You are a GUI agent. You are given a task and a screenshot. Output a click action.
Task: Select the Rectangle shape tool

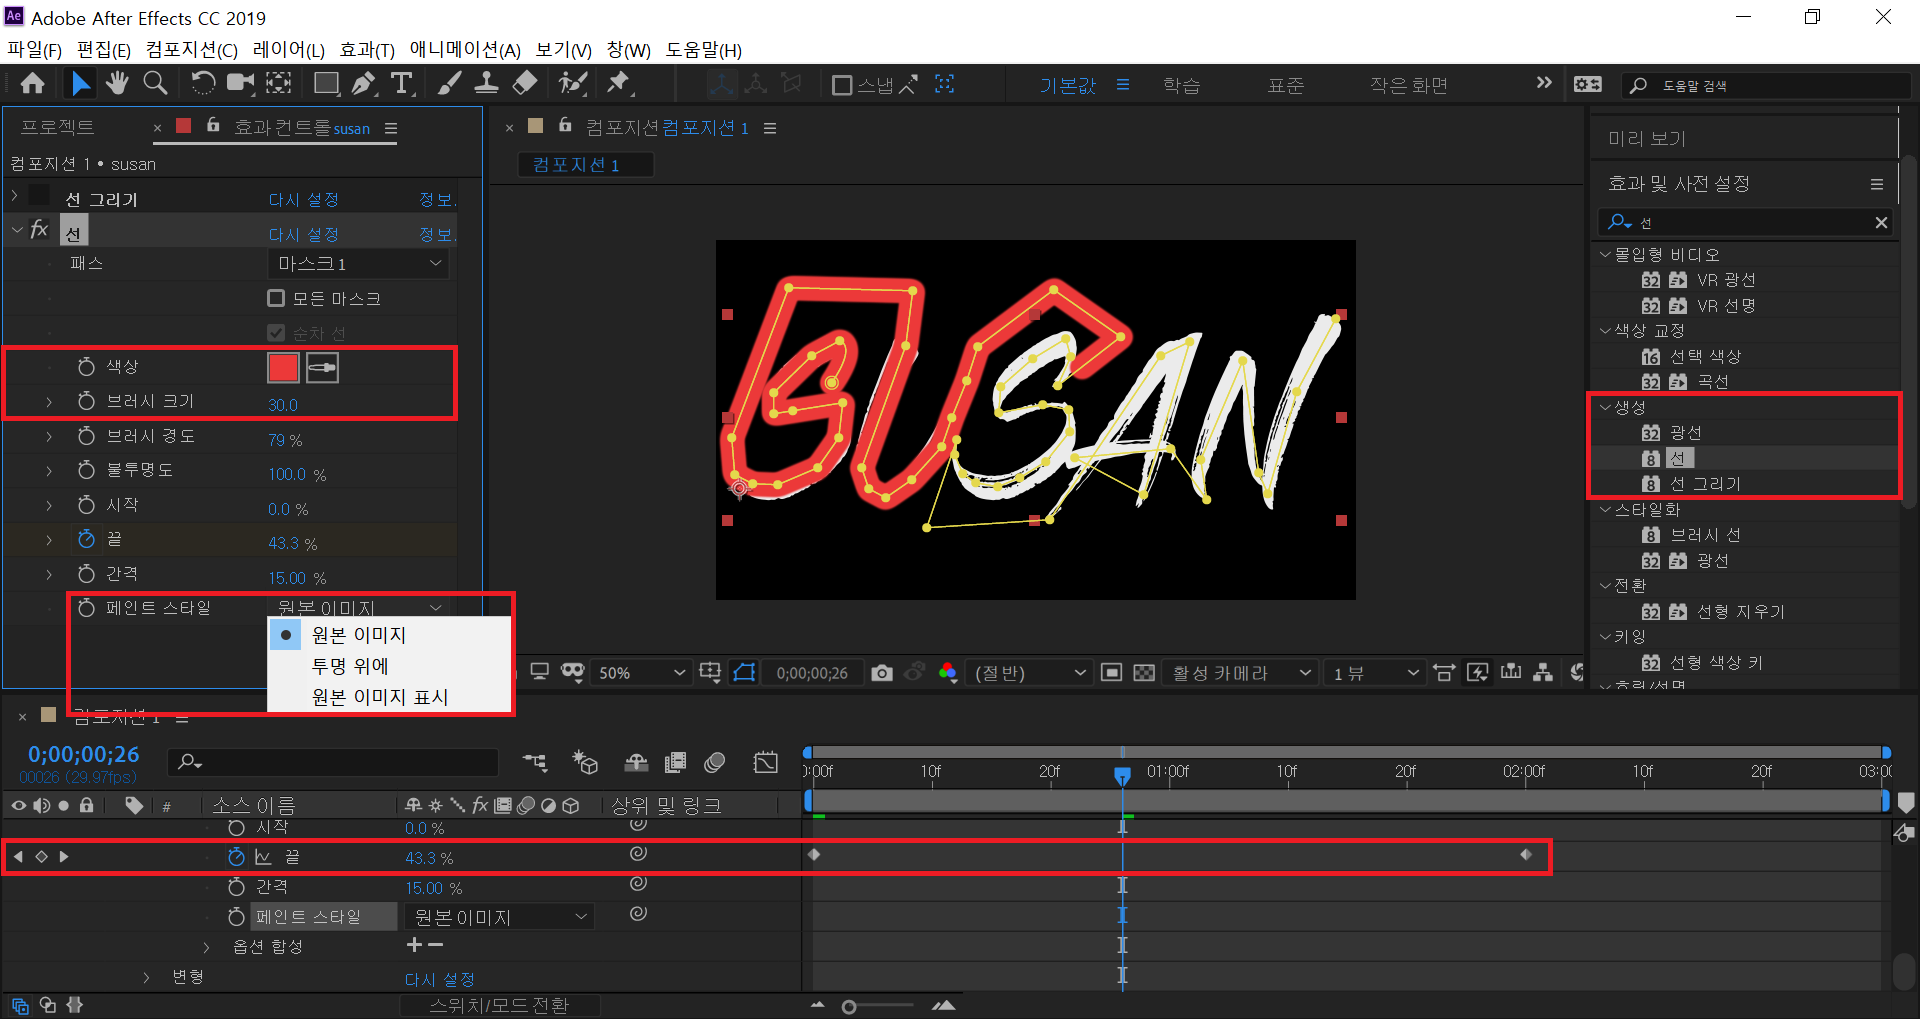pyautogui.click(x=326, y=84)
